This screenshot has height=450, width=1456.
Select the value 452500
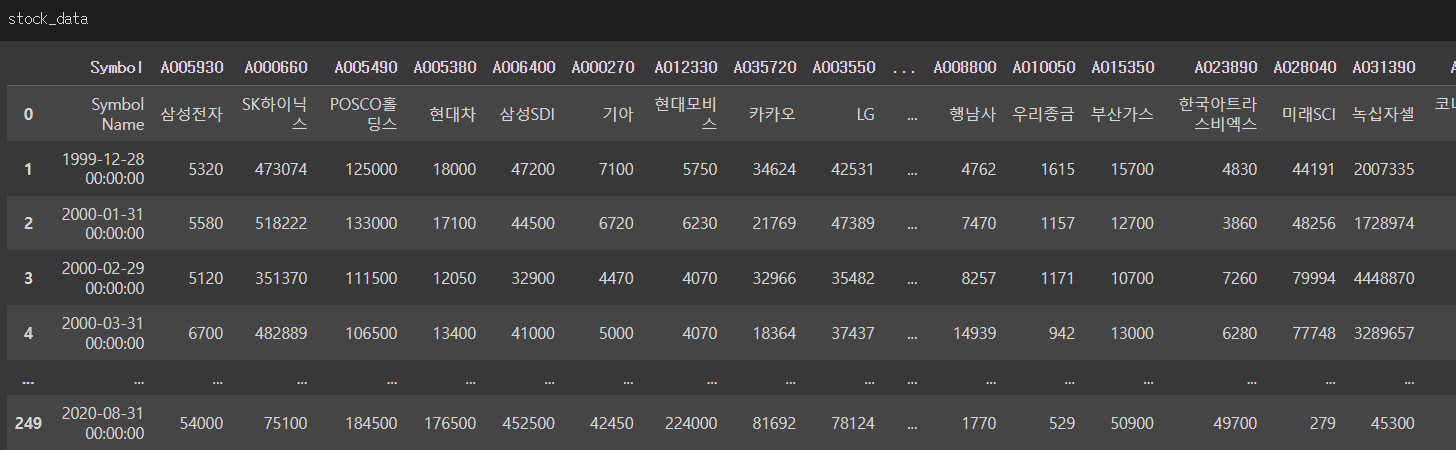pos(529,423)
